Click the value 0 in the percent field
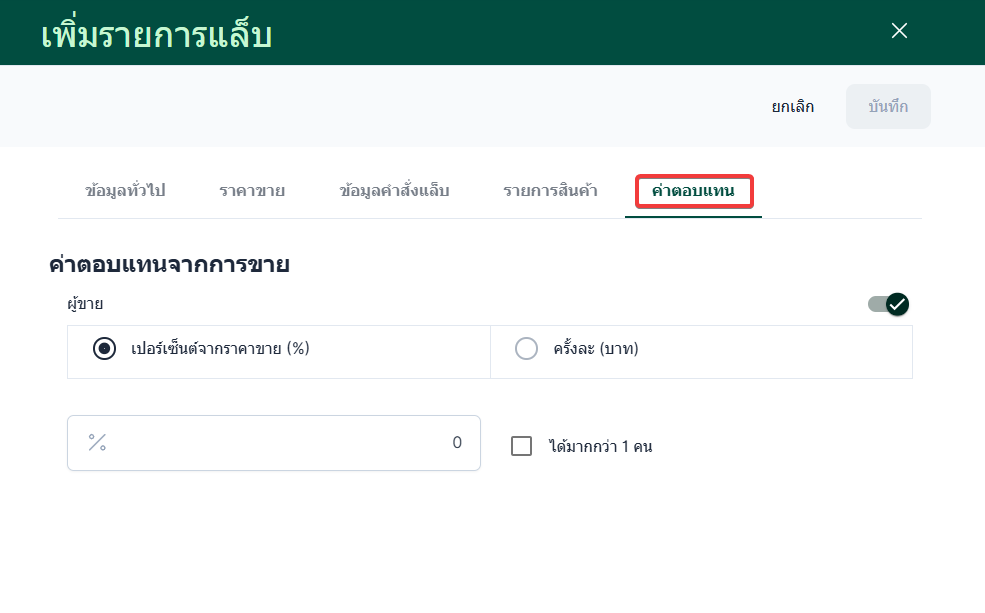 [457, 443]
